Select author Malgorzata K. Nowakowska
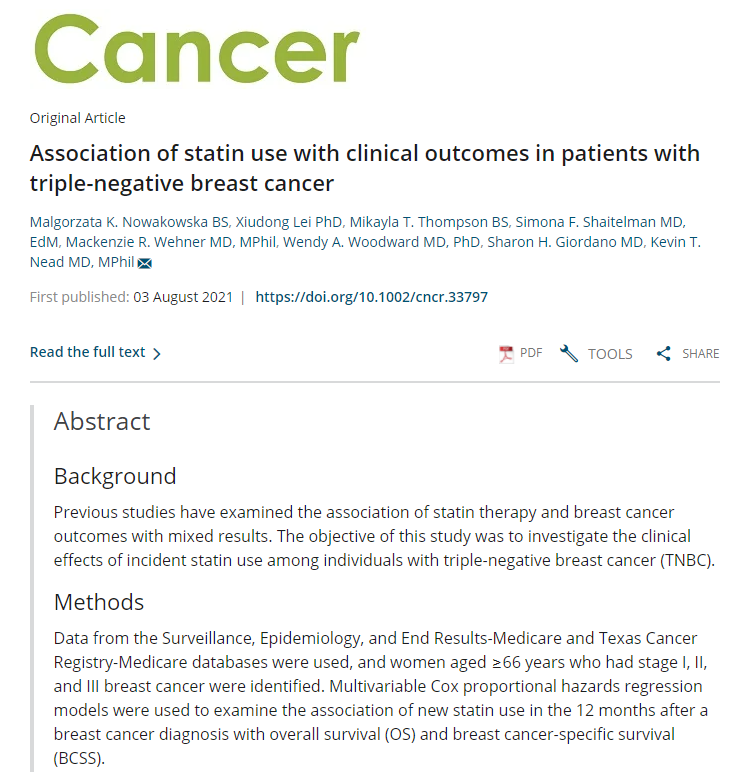The height and width of the screenshot is (772, 743). coord(127,221)
